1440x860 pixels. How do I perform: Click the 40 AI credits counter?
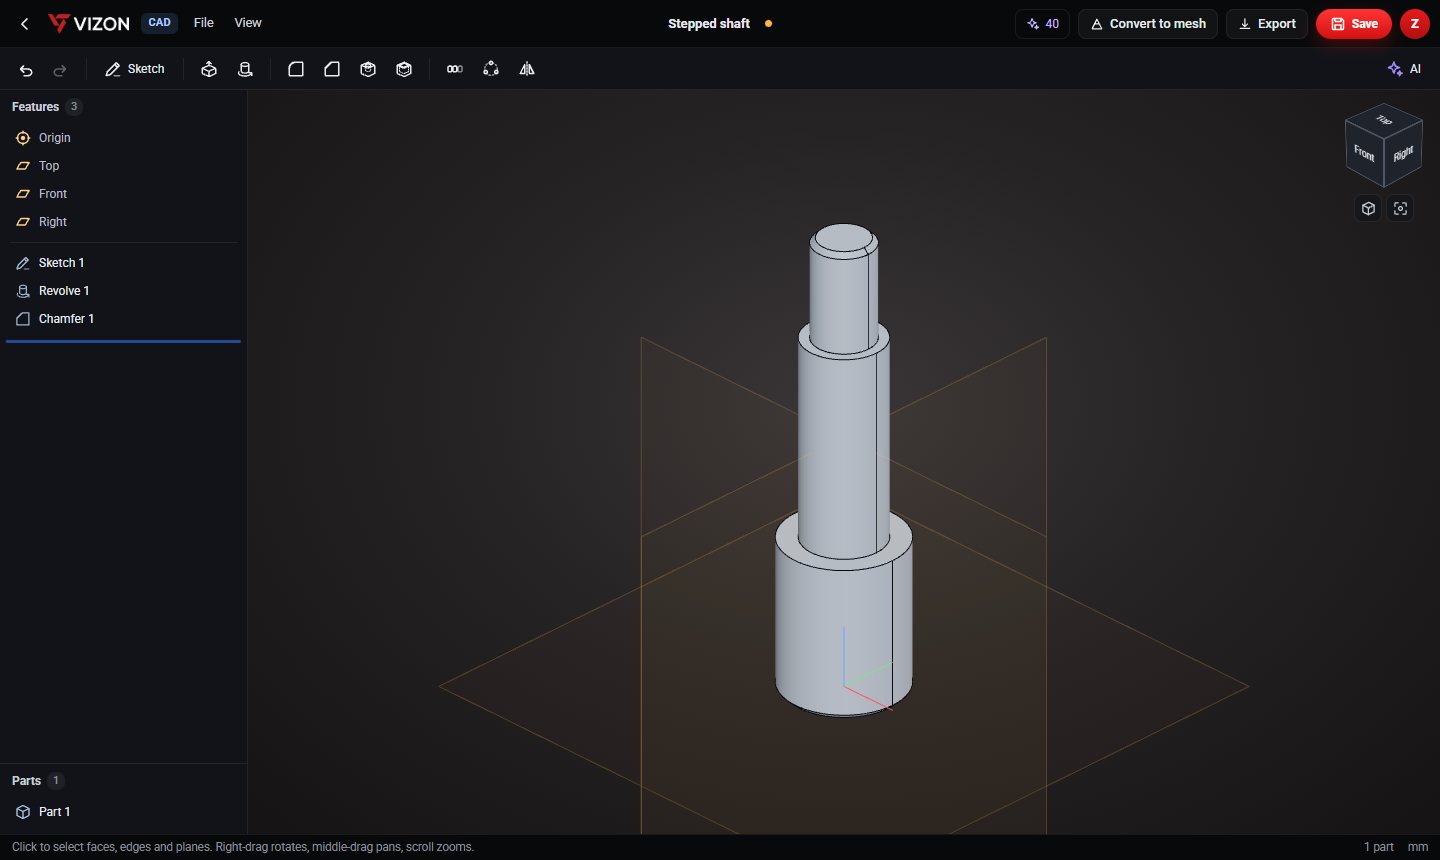click(x=1043, y=24)
